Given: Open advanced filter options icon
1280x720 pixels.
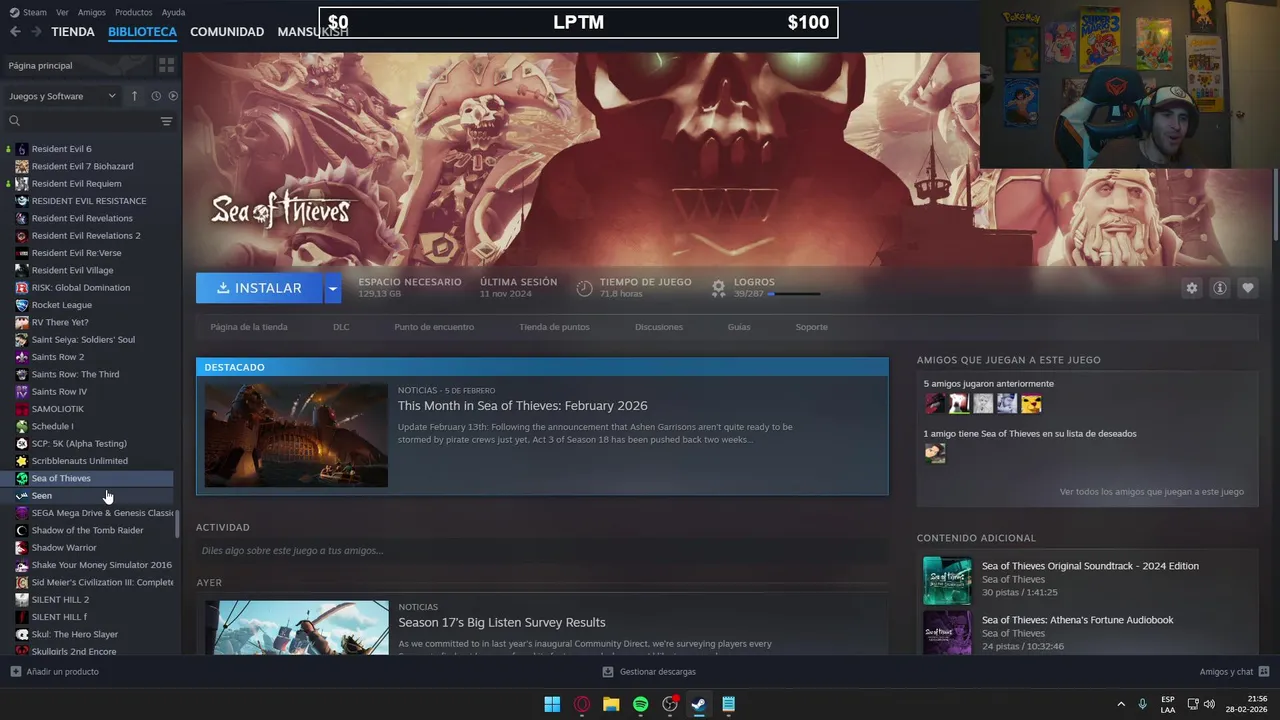Looking at the screenshot, I should [x=166, y=121].
